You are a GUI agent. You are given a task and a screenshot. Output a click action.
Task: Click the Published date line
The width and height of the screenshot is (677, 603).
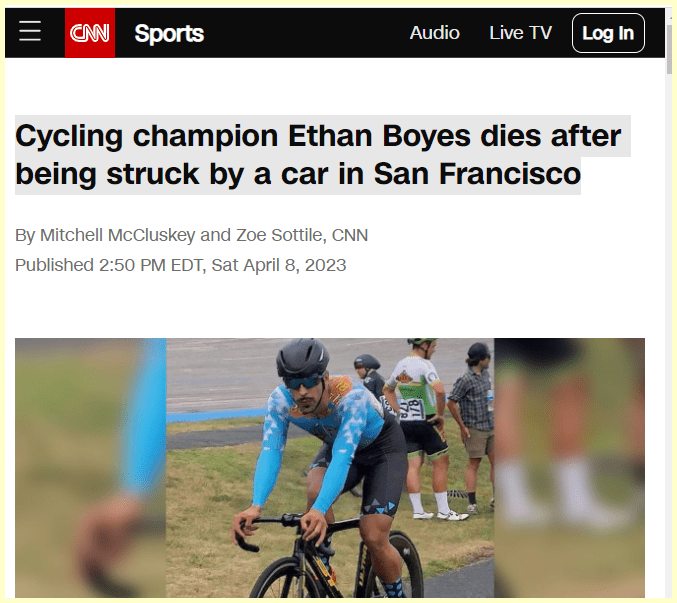181,265
